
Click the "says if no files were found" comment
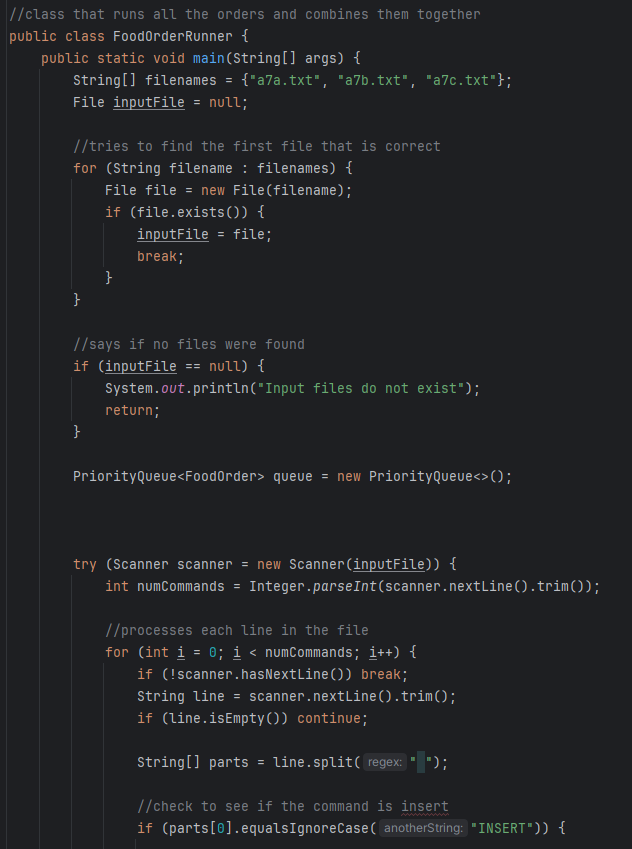(x=189, y=344)
